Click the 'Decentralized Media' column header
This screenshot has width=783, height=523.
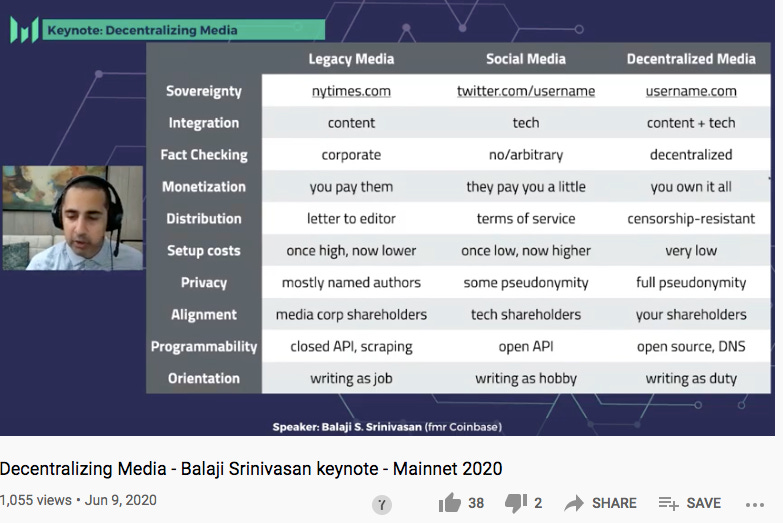click(x=691, y=59)
